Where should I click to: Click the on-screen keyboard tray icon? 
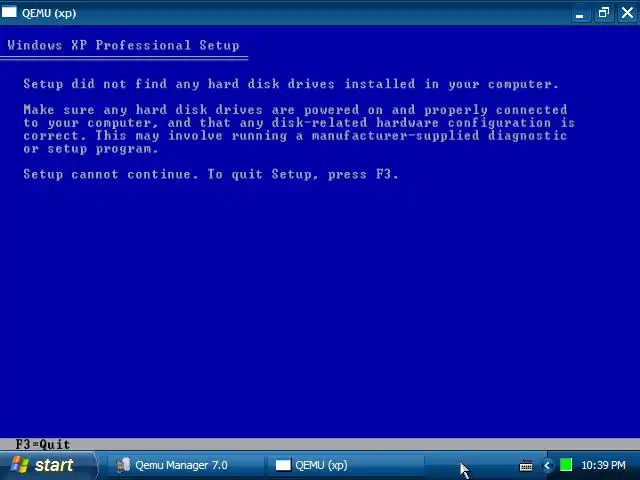click(x=526, y=465)
